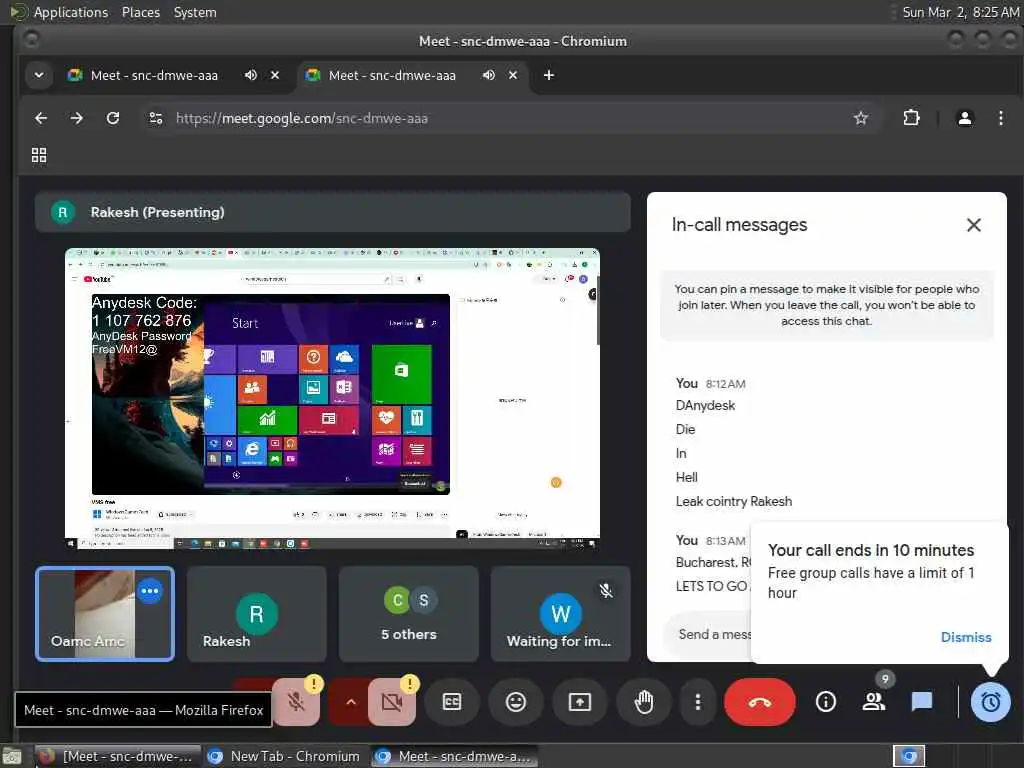Click the show desktop icon in bottom panel

click(12, 757)
